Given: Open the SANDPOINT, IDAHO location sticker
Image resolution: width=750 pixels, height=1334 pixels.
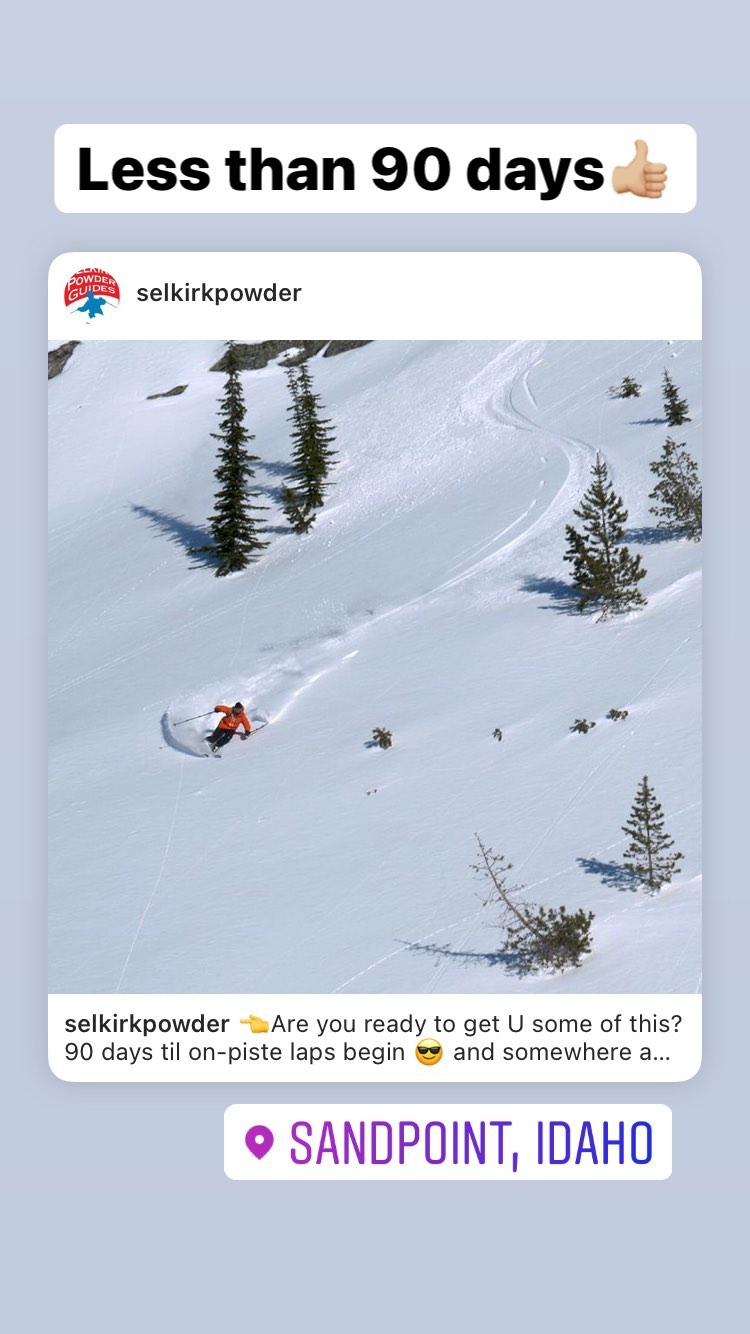Looking at the screenshot, I should pos(448,1142).
